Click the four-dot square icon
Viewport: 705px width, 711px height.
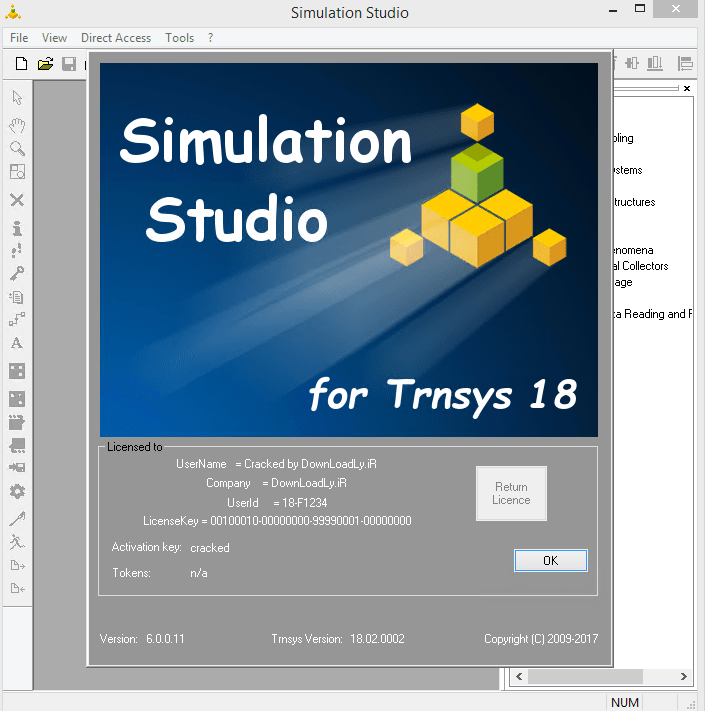[x=17, y=371]
